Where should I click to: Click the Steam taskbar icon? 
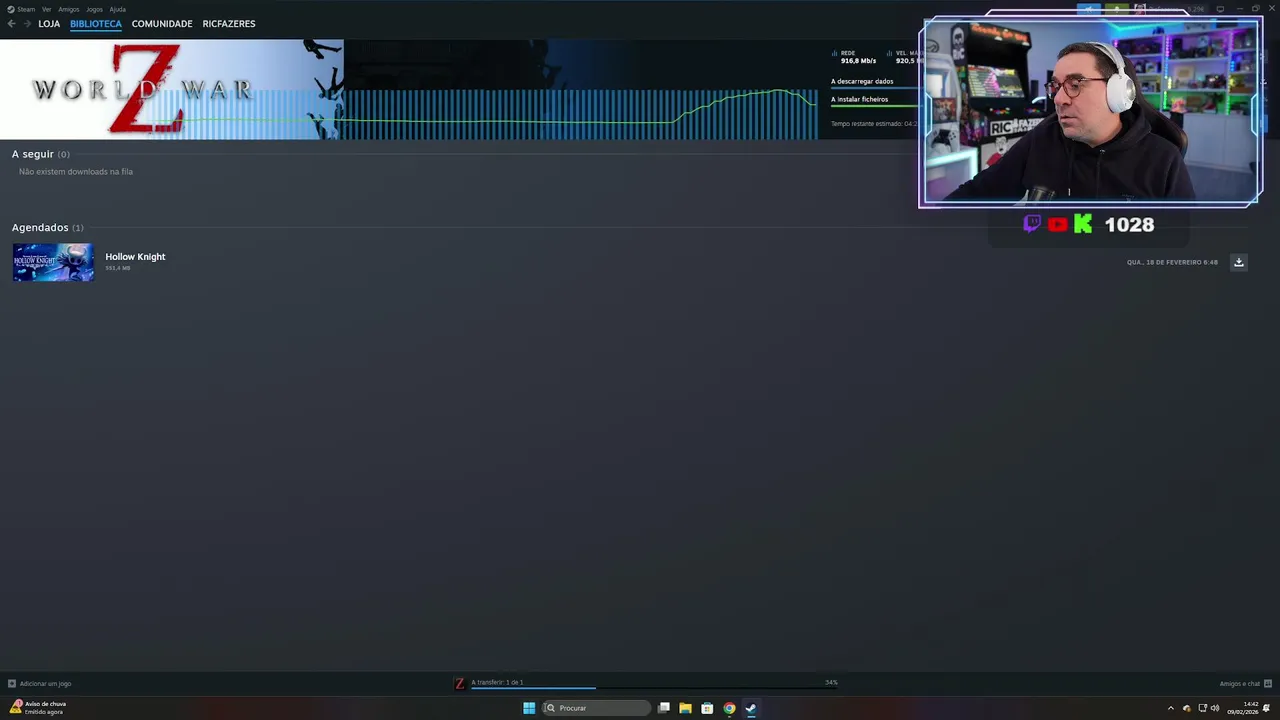pyautogui.click(x=751, y=708)
